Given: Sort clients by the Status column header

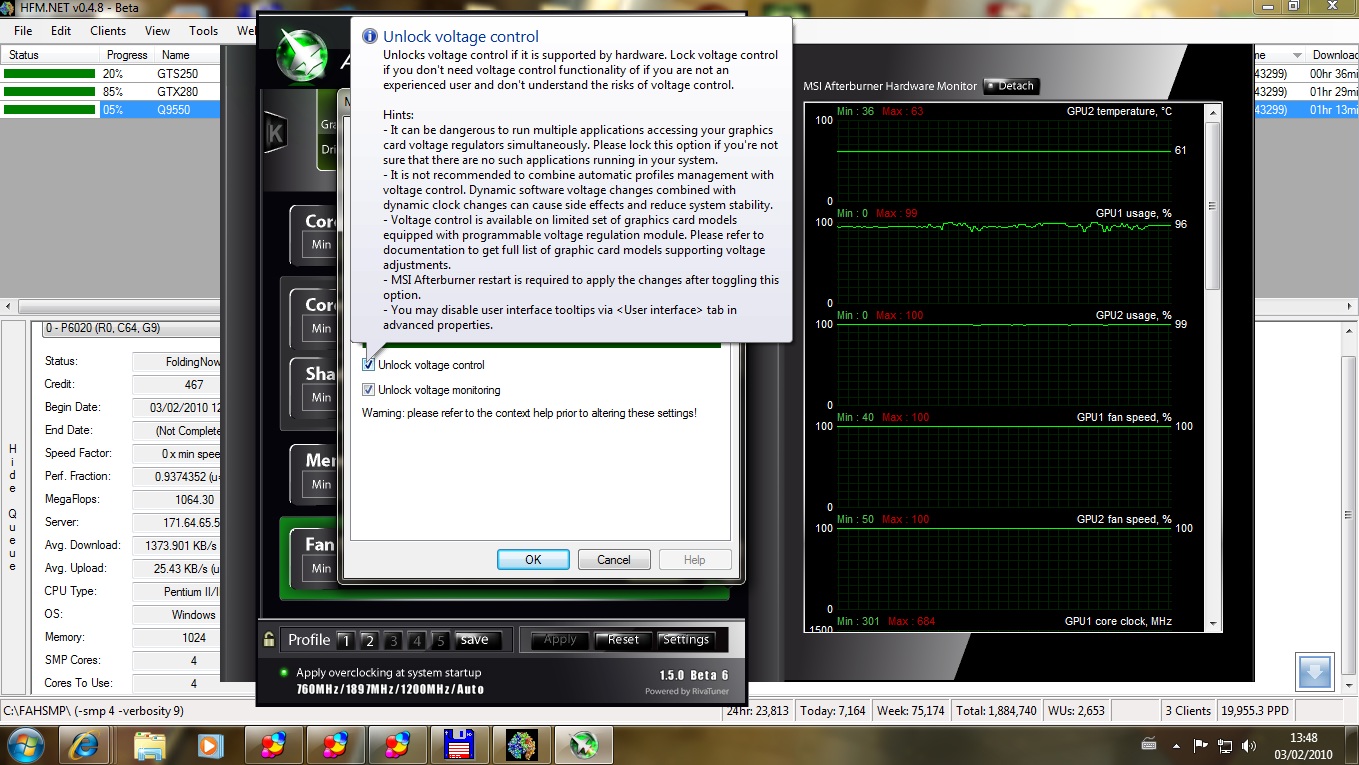Looking at the screenshot, I should [50, 55].
